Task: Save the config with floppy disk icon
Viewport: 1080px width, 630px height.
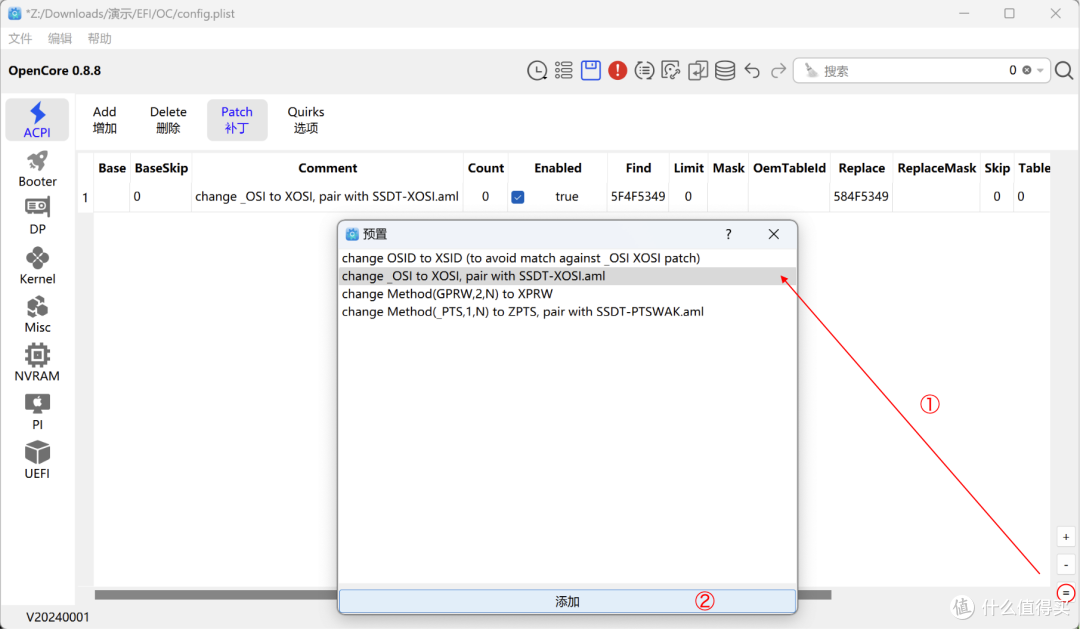Action: [590, 70]
